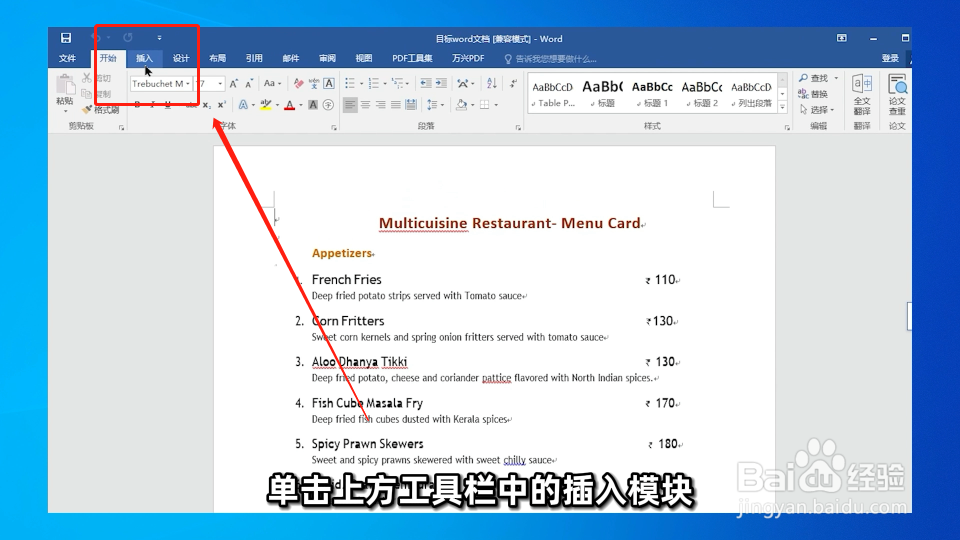Screen dimensions: 960x540
Task: Click the Appetizers heading text
Action: (342, 253)
